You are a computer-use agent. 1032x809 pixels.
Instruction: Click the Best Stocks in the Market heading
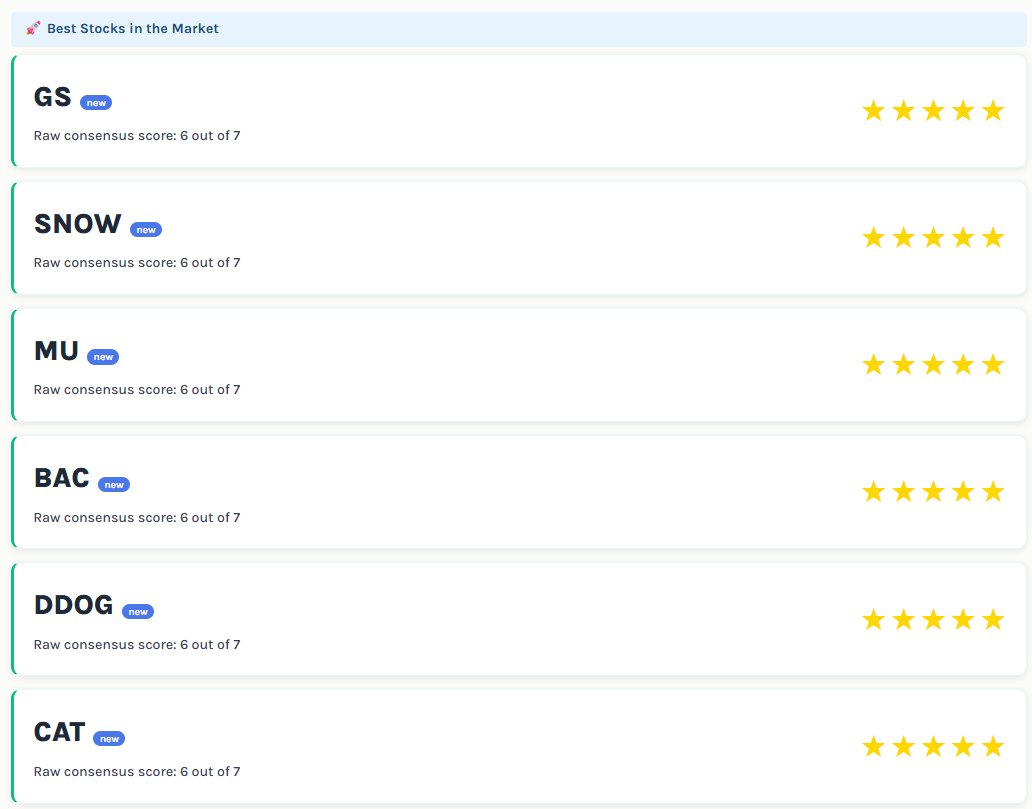pos(133,28)
